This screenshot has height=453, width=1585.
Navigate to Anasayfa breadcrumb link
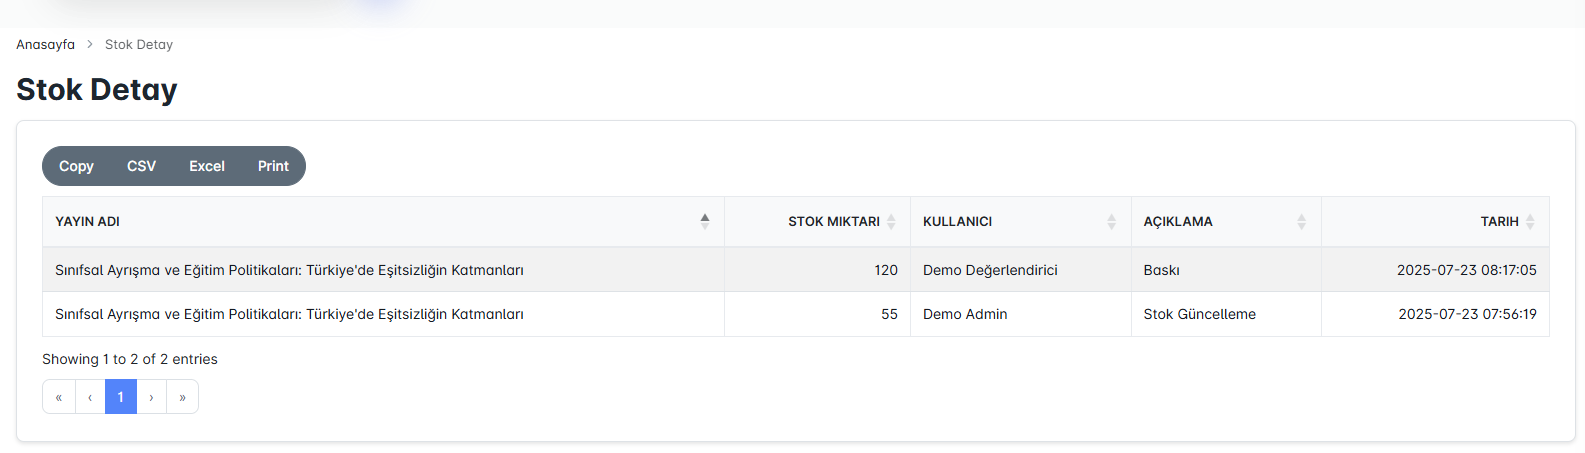tap(45, 45)
